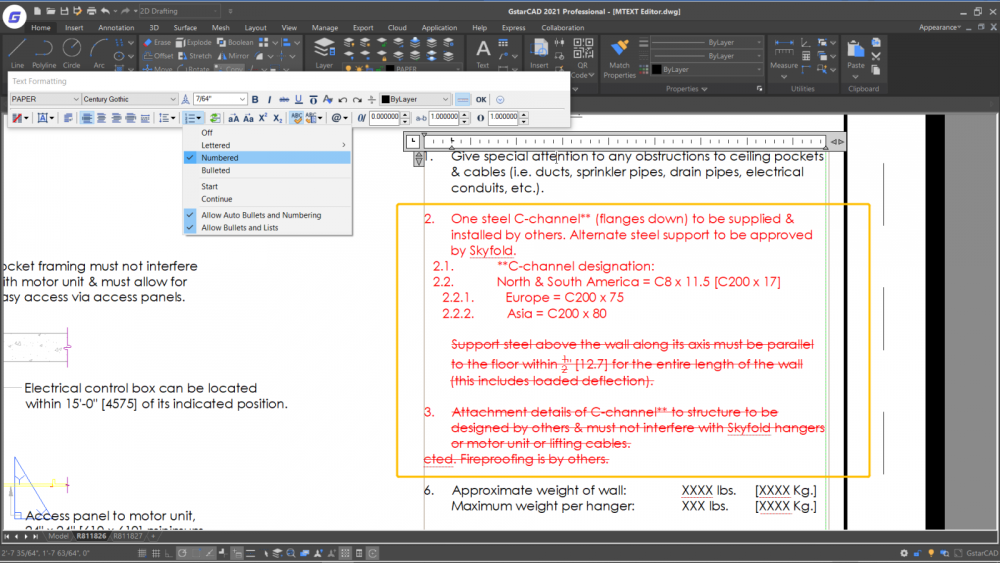Toggle spell check ABC icon
1000x563 pixels.
(x=297, y=118)
